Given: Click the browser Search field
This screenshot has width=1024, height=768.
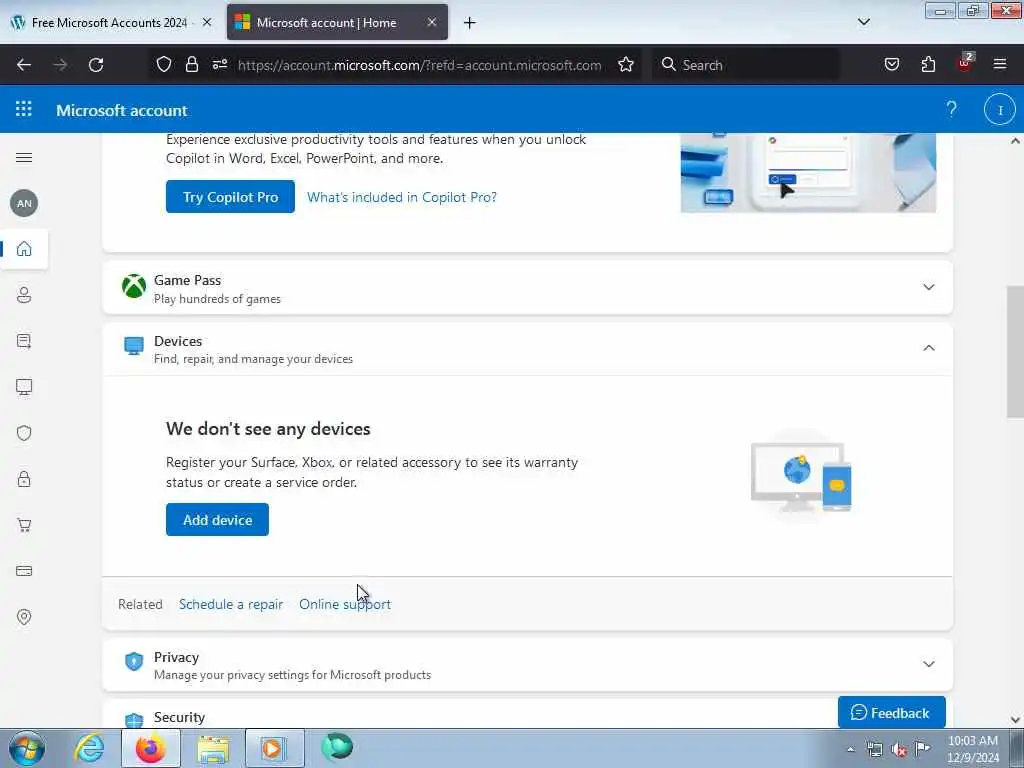Looking at the screenshot, I should point(746,65).
